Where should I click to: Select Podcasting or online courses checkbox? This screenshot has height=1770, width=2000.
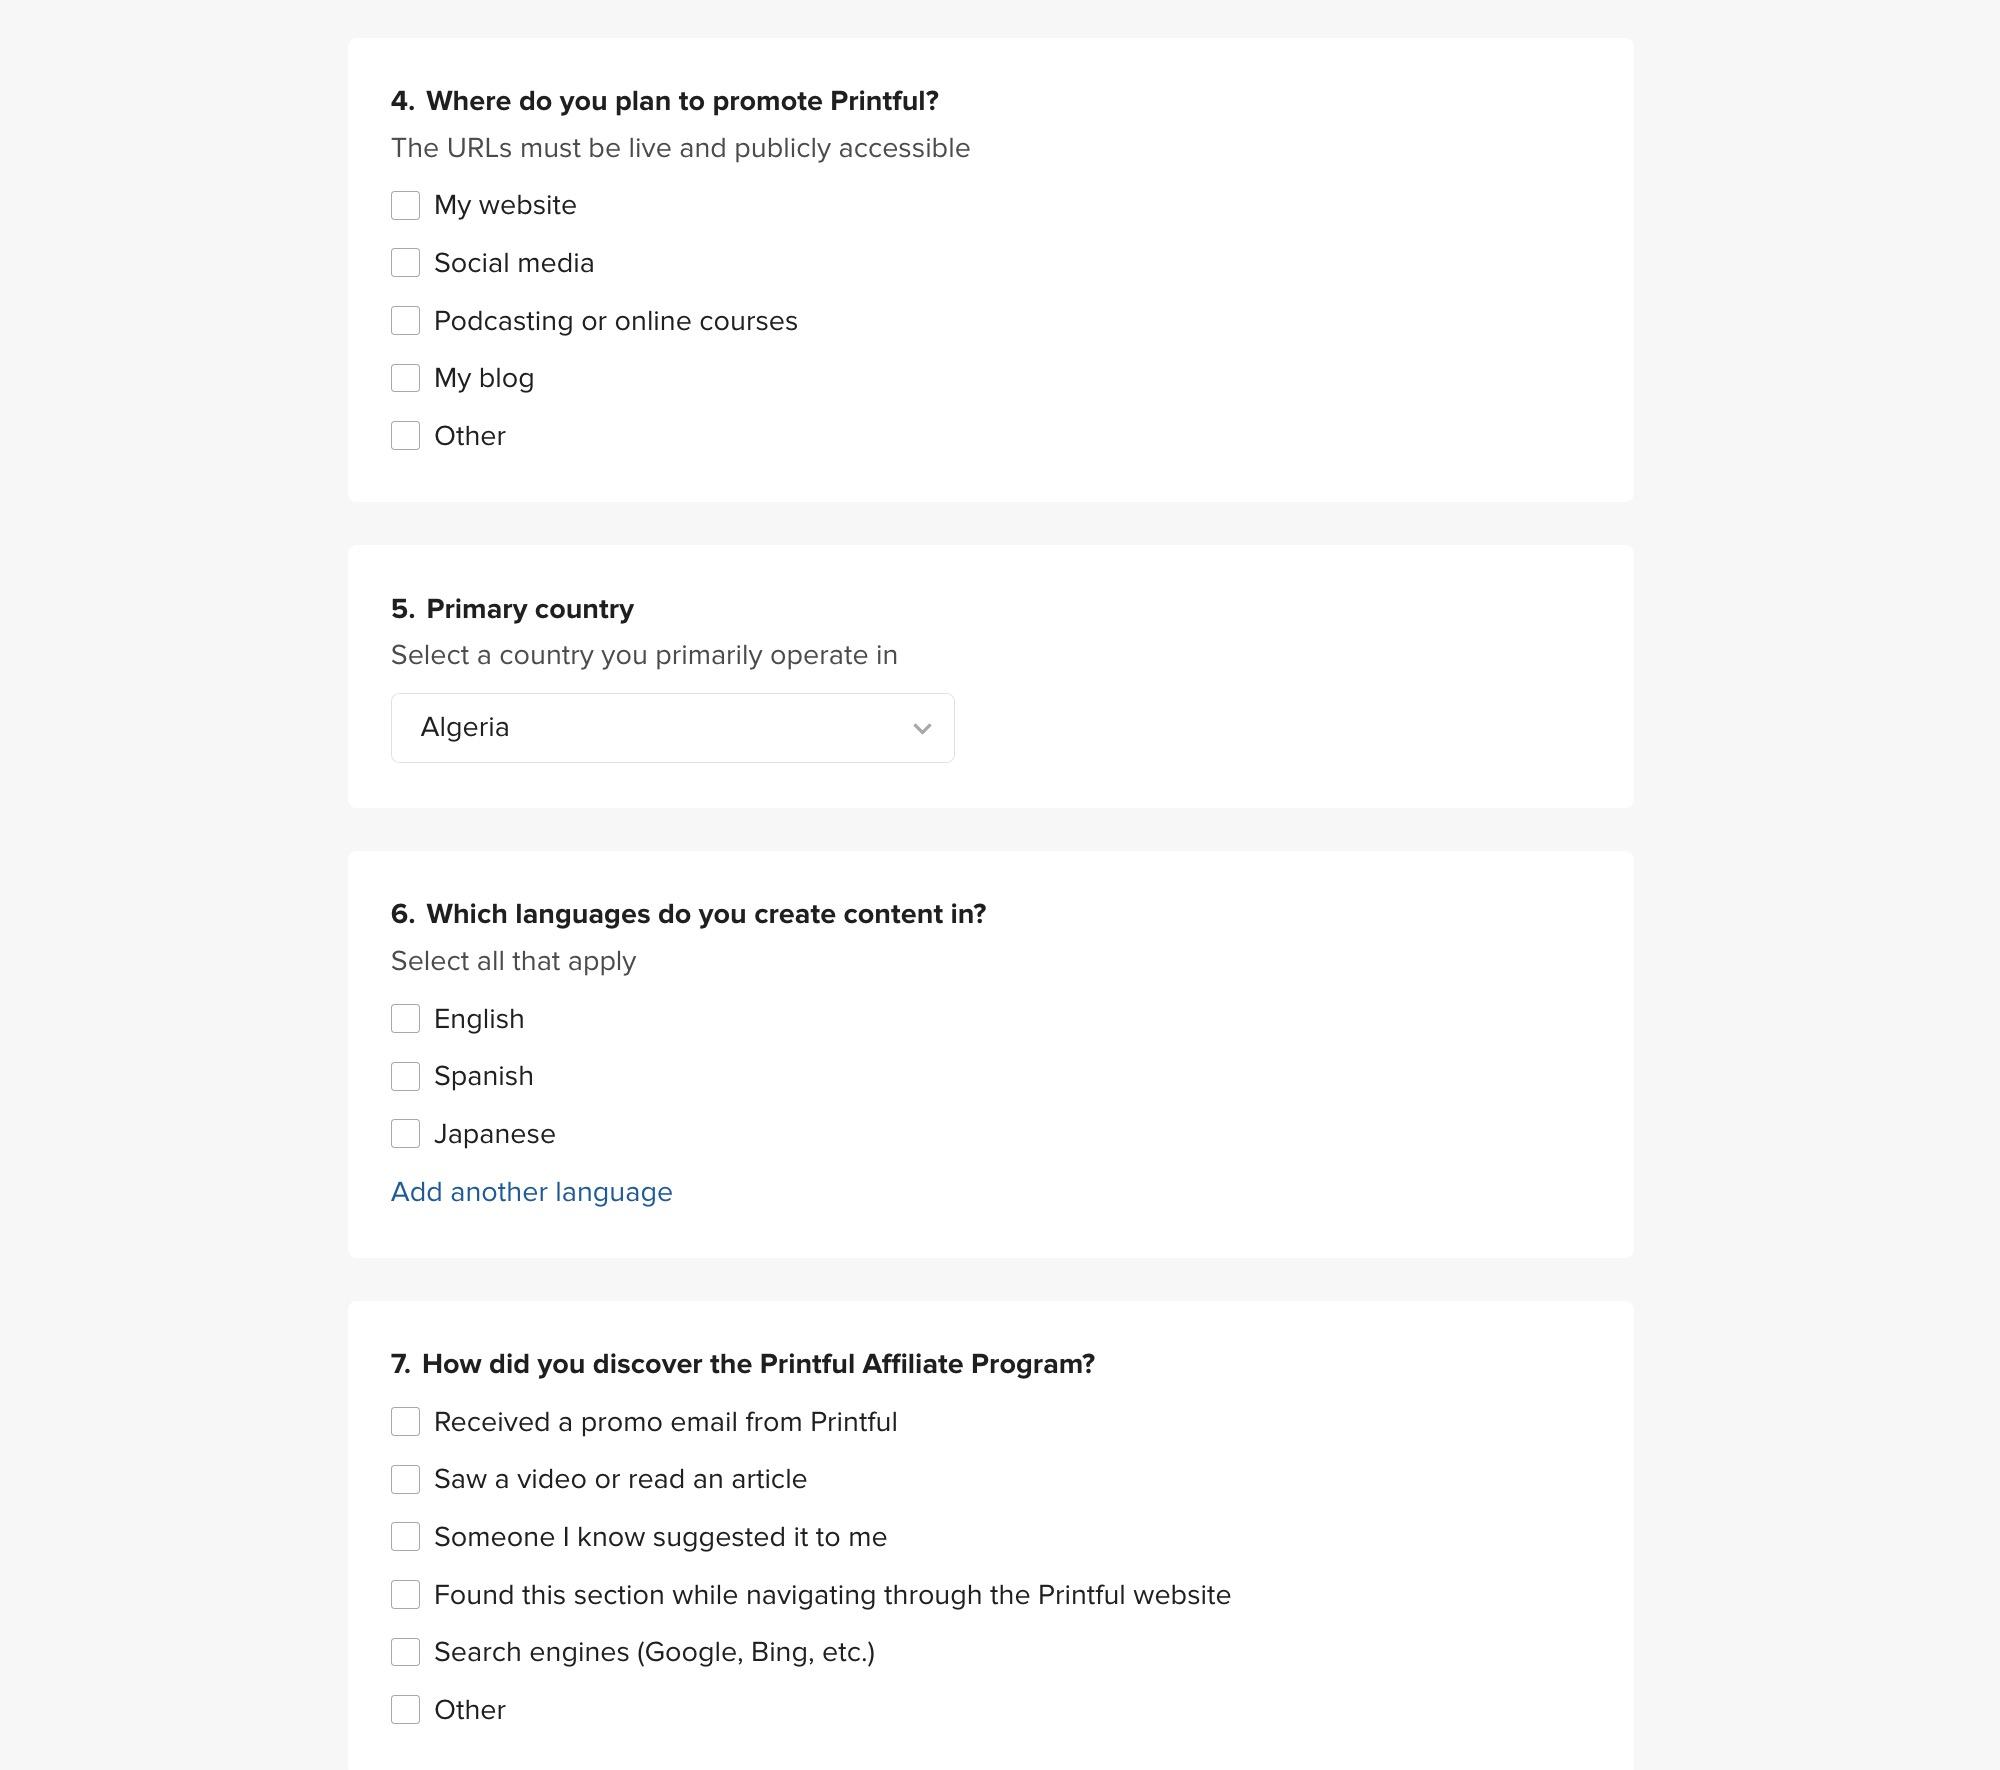[x=405, y=321]
